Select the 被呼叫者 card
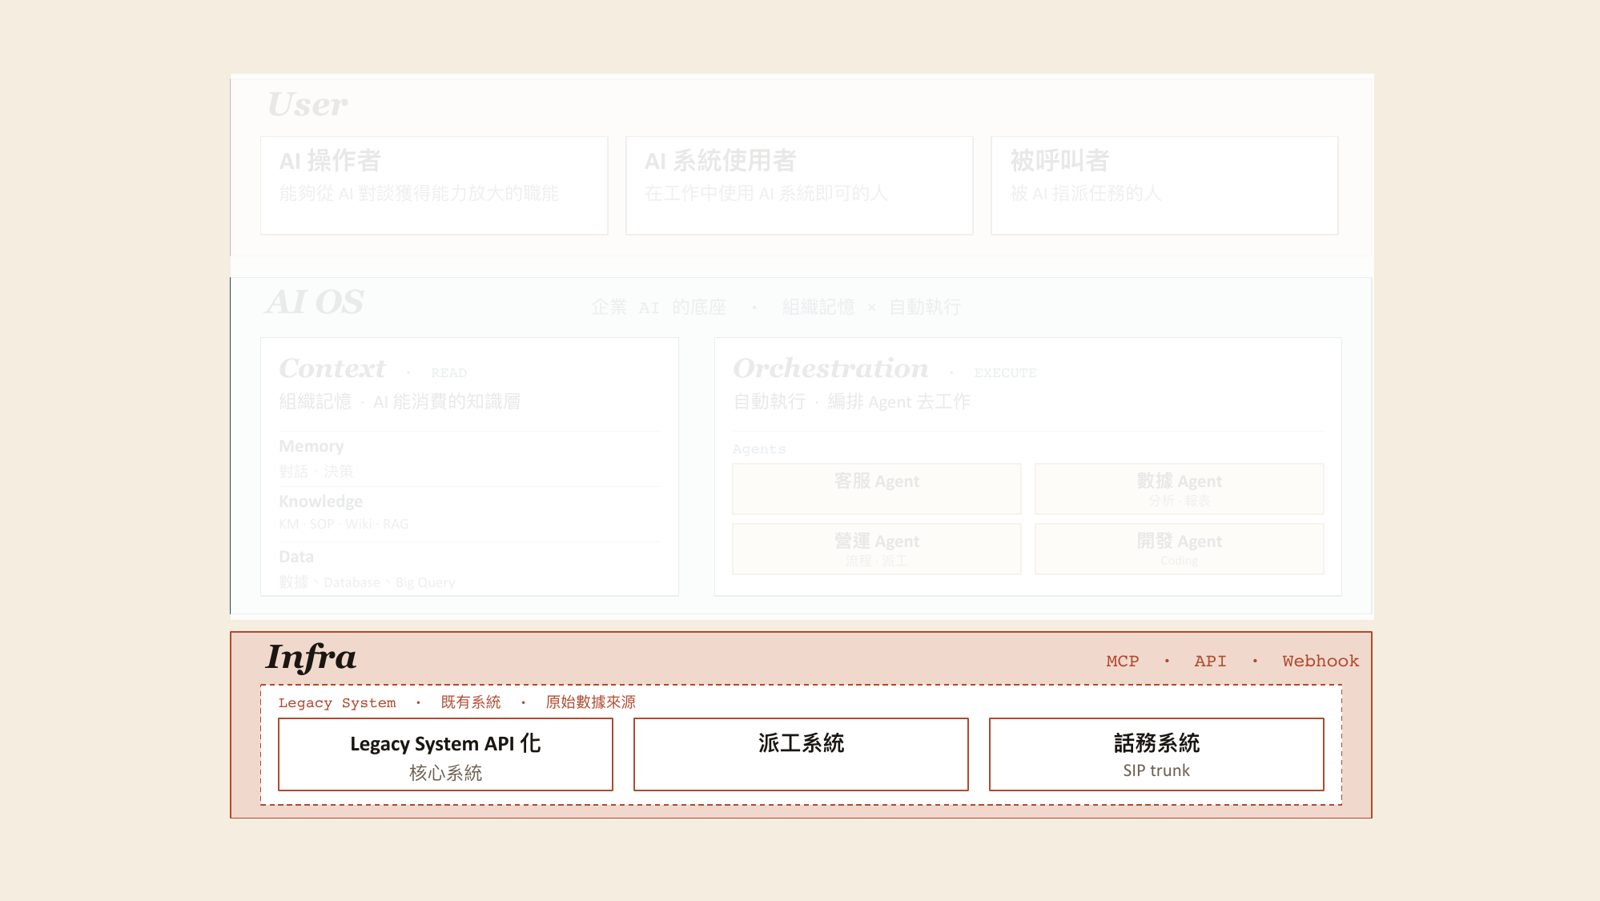Viewport: 1600px width, 901px height. 1164,186
